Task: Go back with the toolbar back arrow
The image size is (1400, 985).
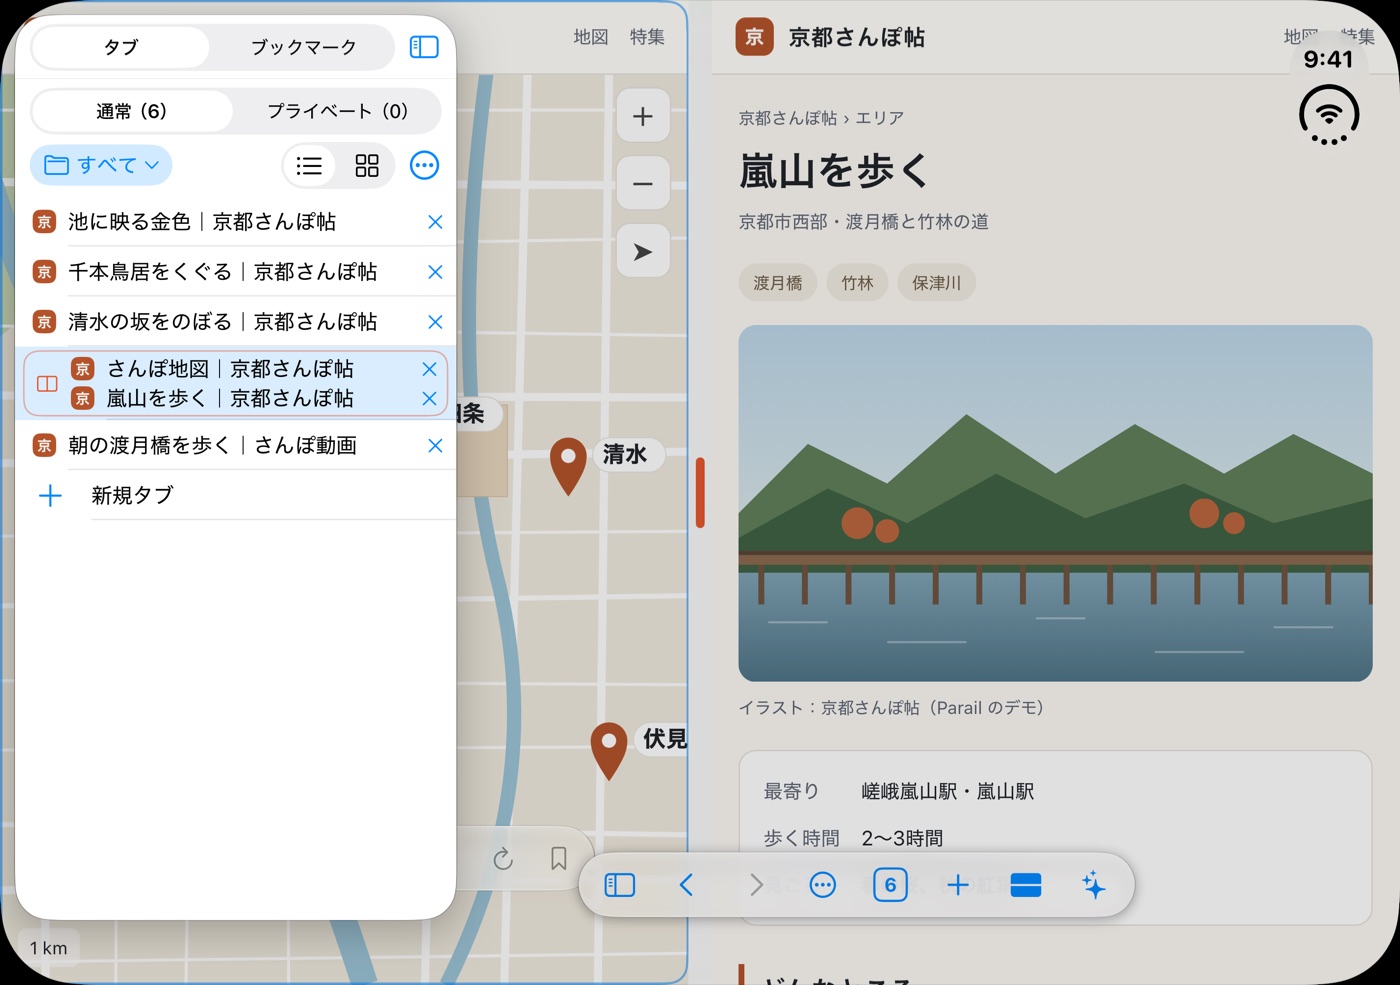Action: tap(686, 885)
